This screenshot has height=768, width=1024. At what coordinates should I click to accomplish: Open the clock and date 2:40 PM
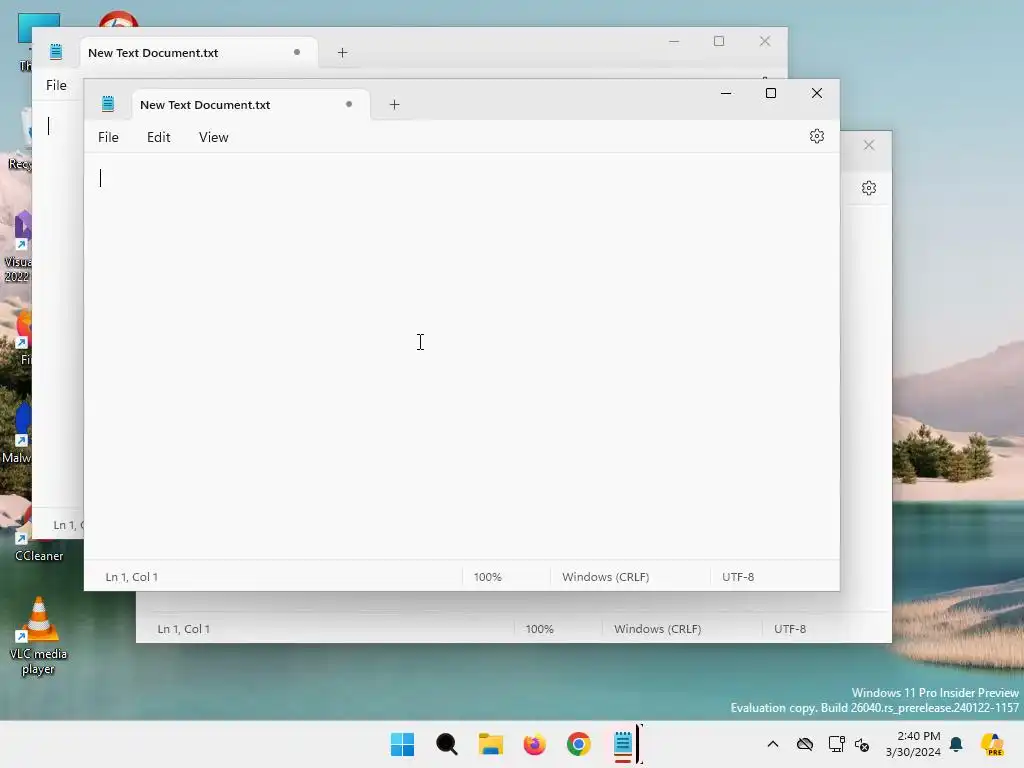[913, 744]
